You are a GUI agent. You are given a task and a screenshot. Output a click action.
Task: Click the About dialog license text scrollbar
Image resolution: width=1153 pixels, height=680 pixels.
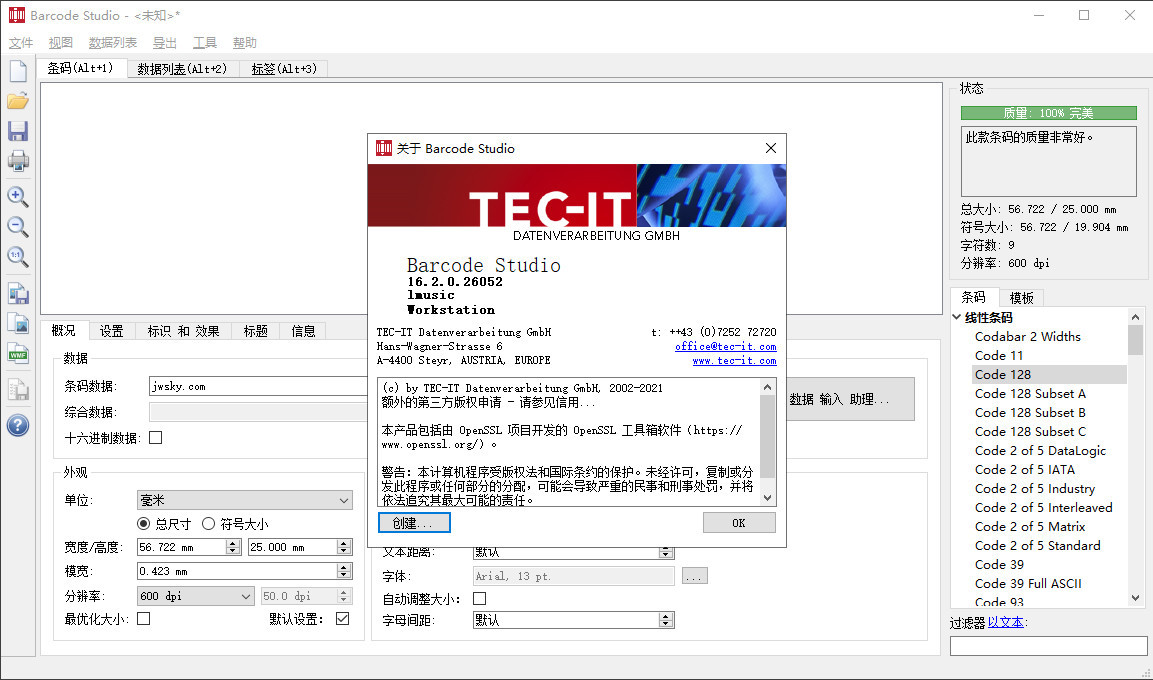tap(767, 442)
